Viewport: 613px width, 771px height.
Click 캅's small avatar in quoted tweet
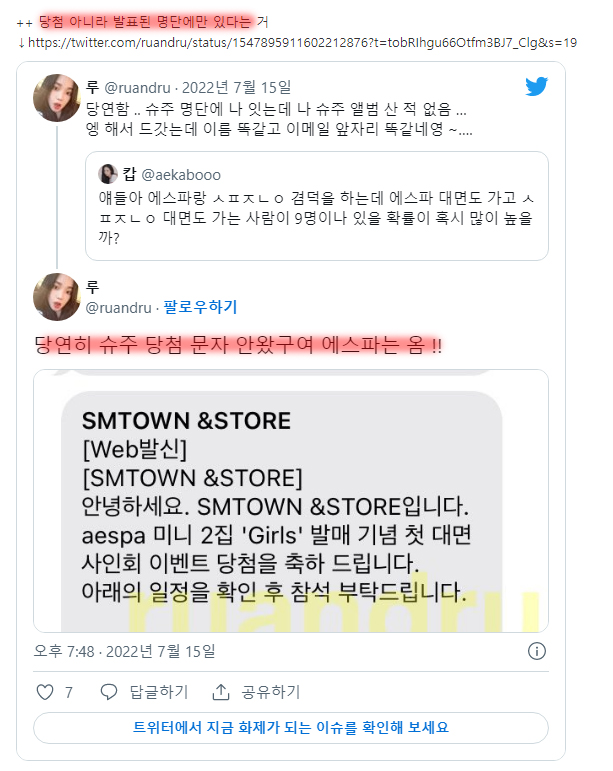pos(108,174)
